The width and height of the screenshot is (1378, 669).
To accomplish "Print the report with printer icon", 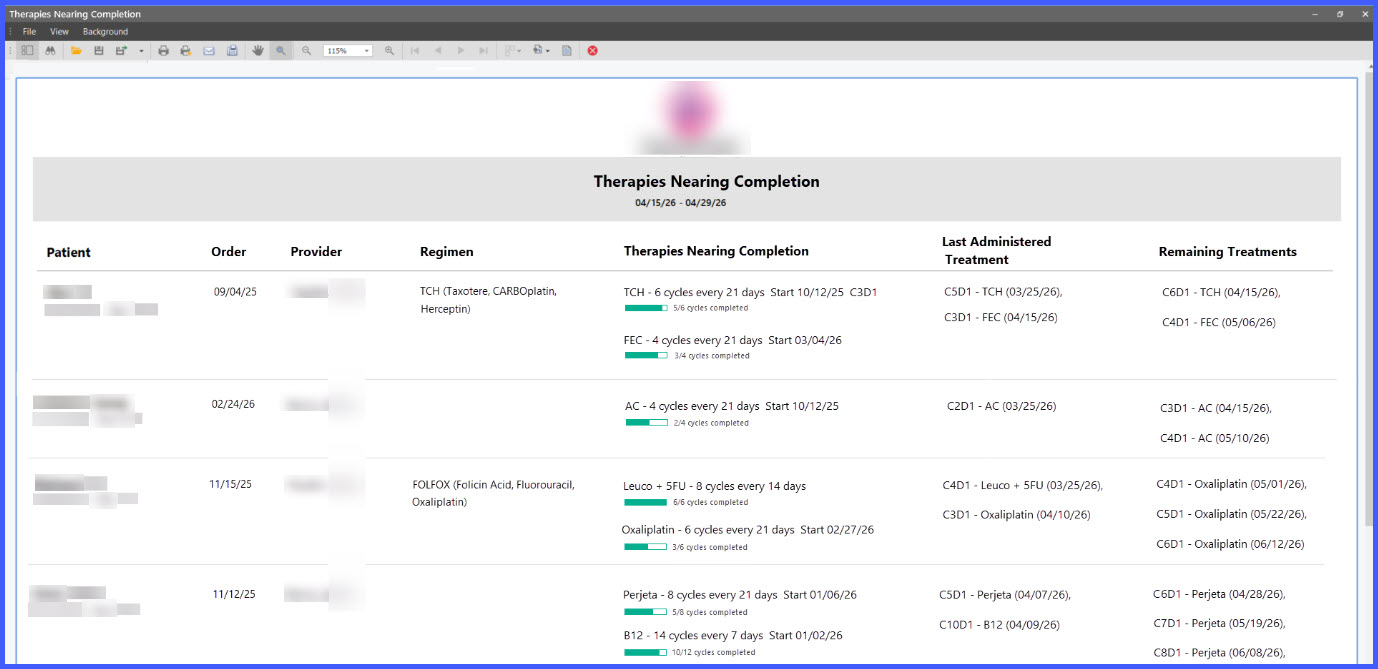I will [x=163, y=50].
